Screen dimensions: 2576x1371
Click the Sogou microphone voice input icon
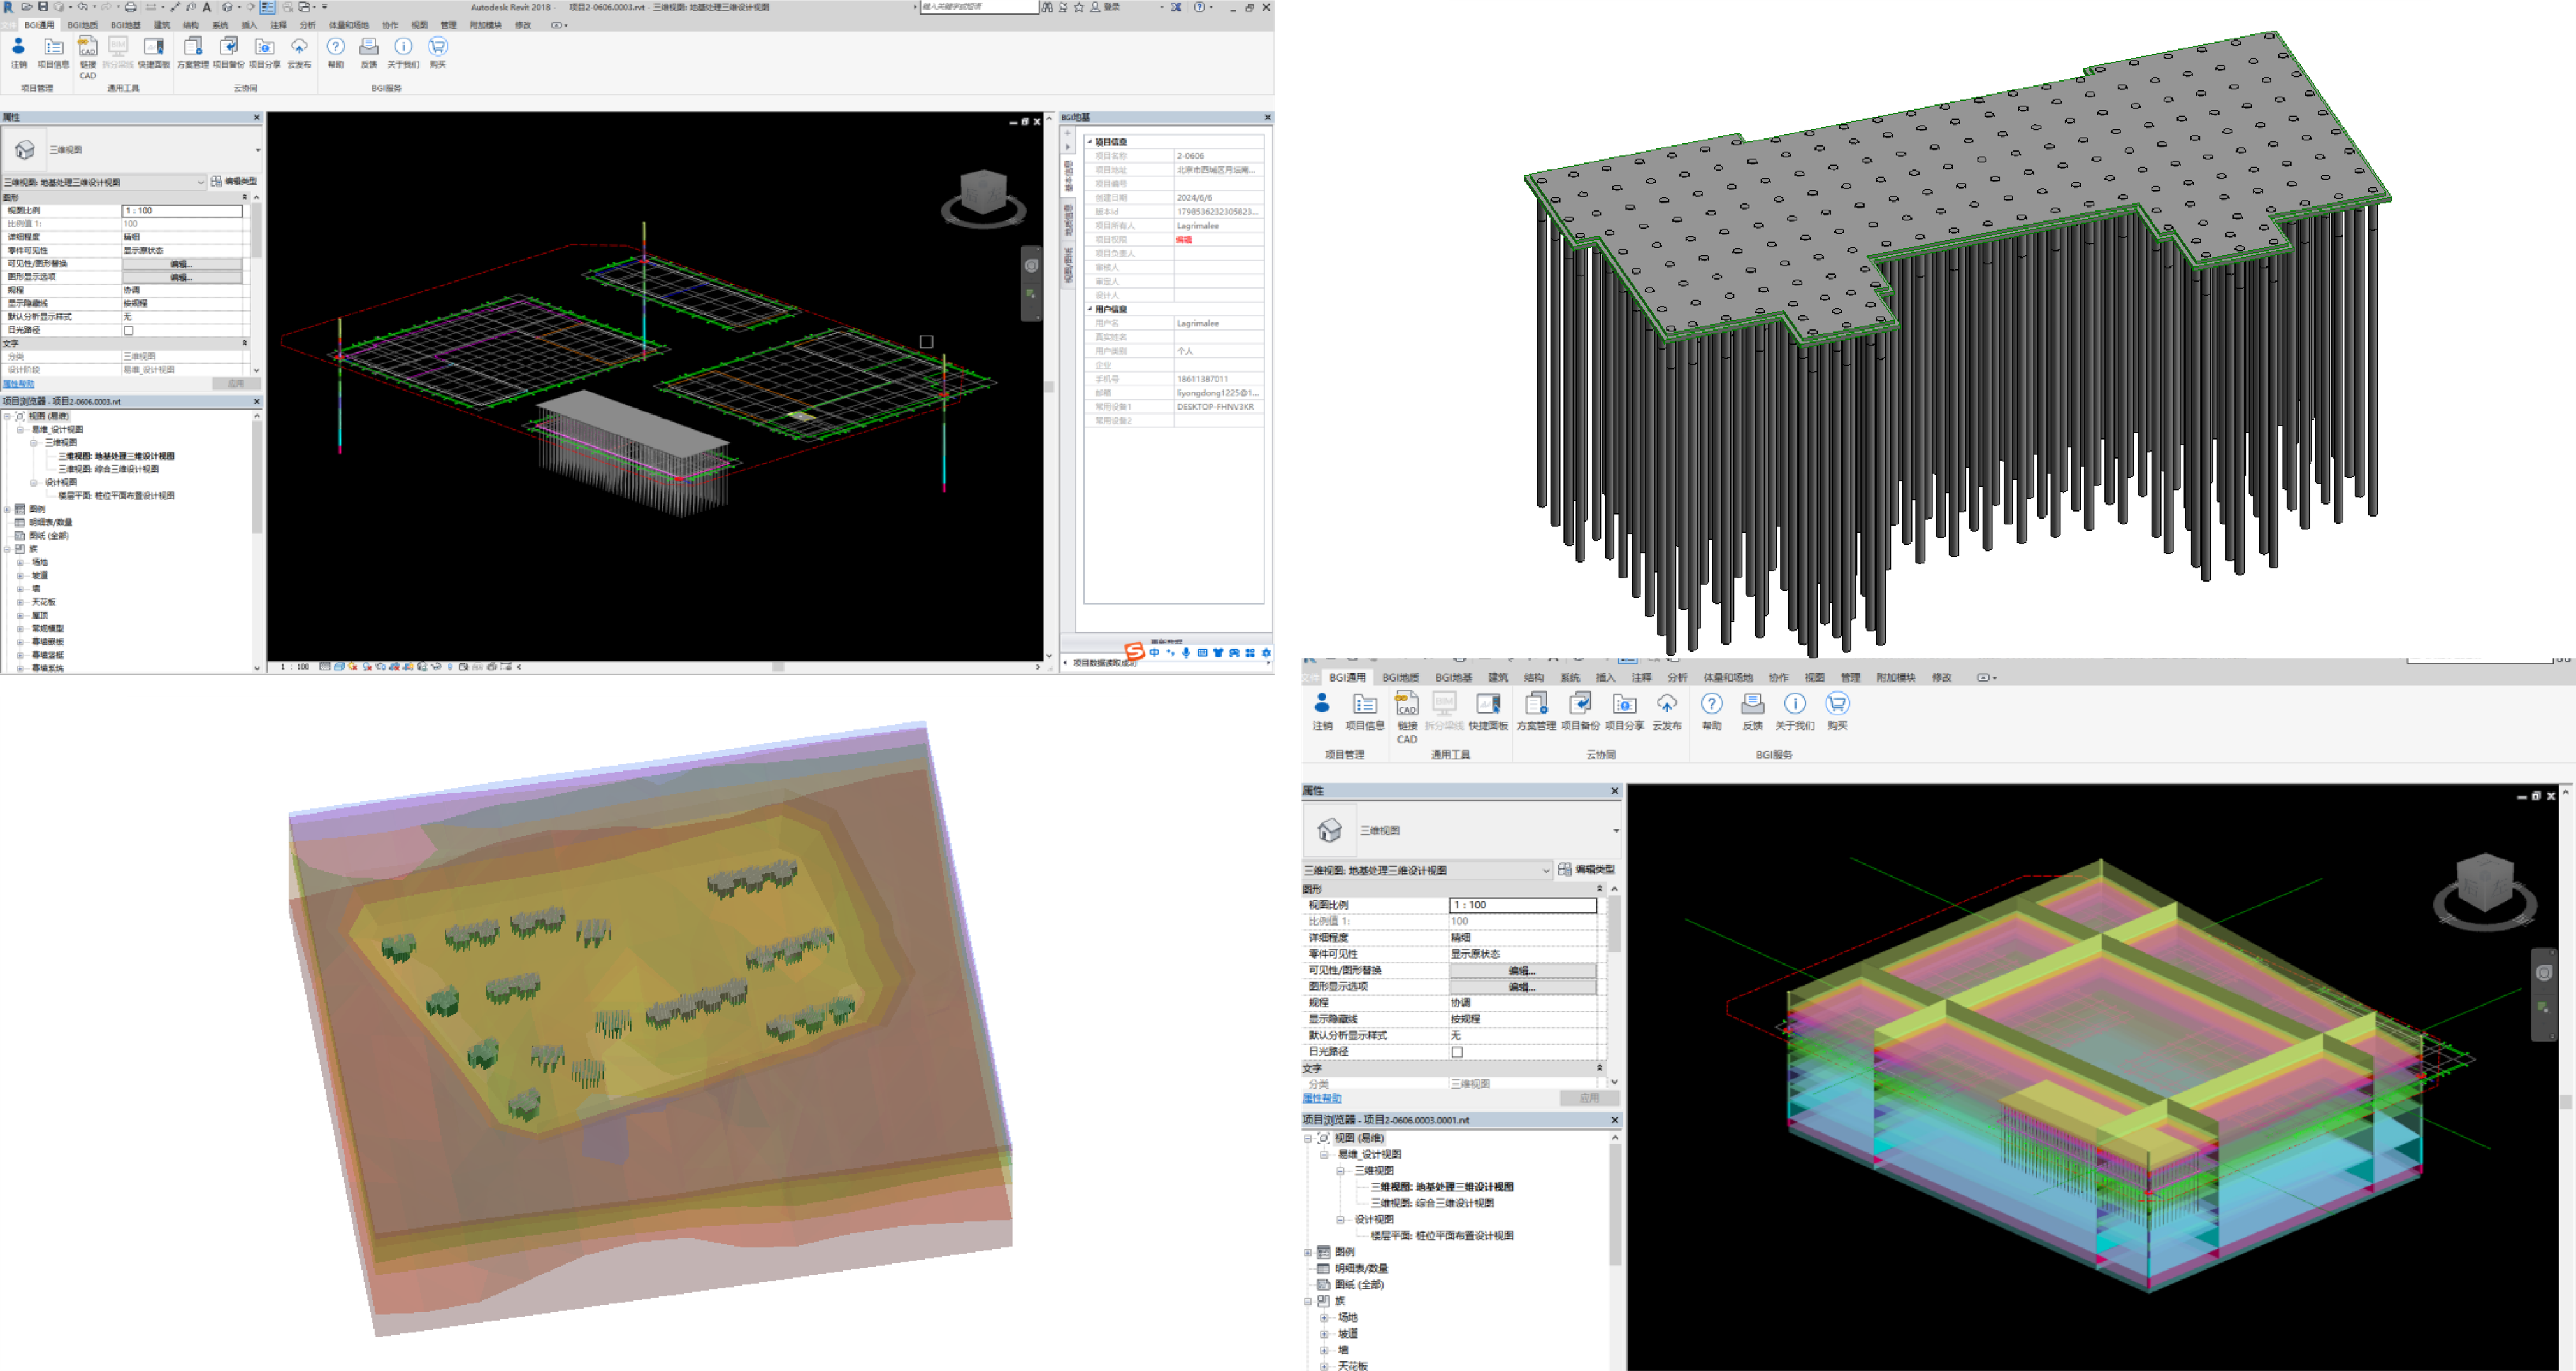tap(1186, 653)
